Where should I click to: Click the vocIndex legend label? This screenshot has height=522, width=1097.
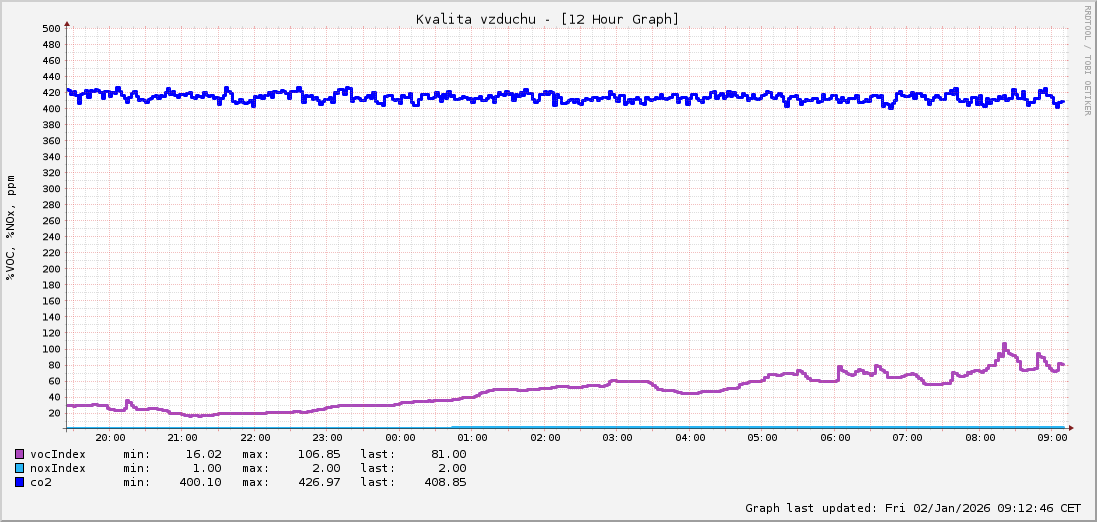(58, 454)
